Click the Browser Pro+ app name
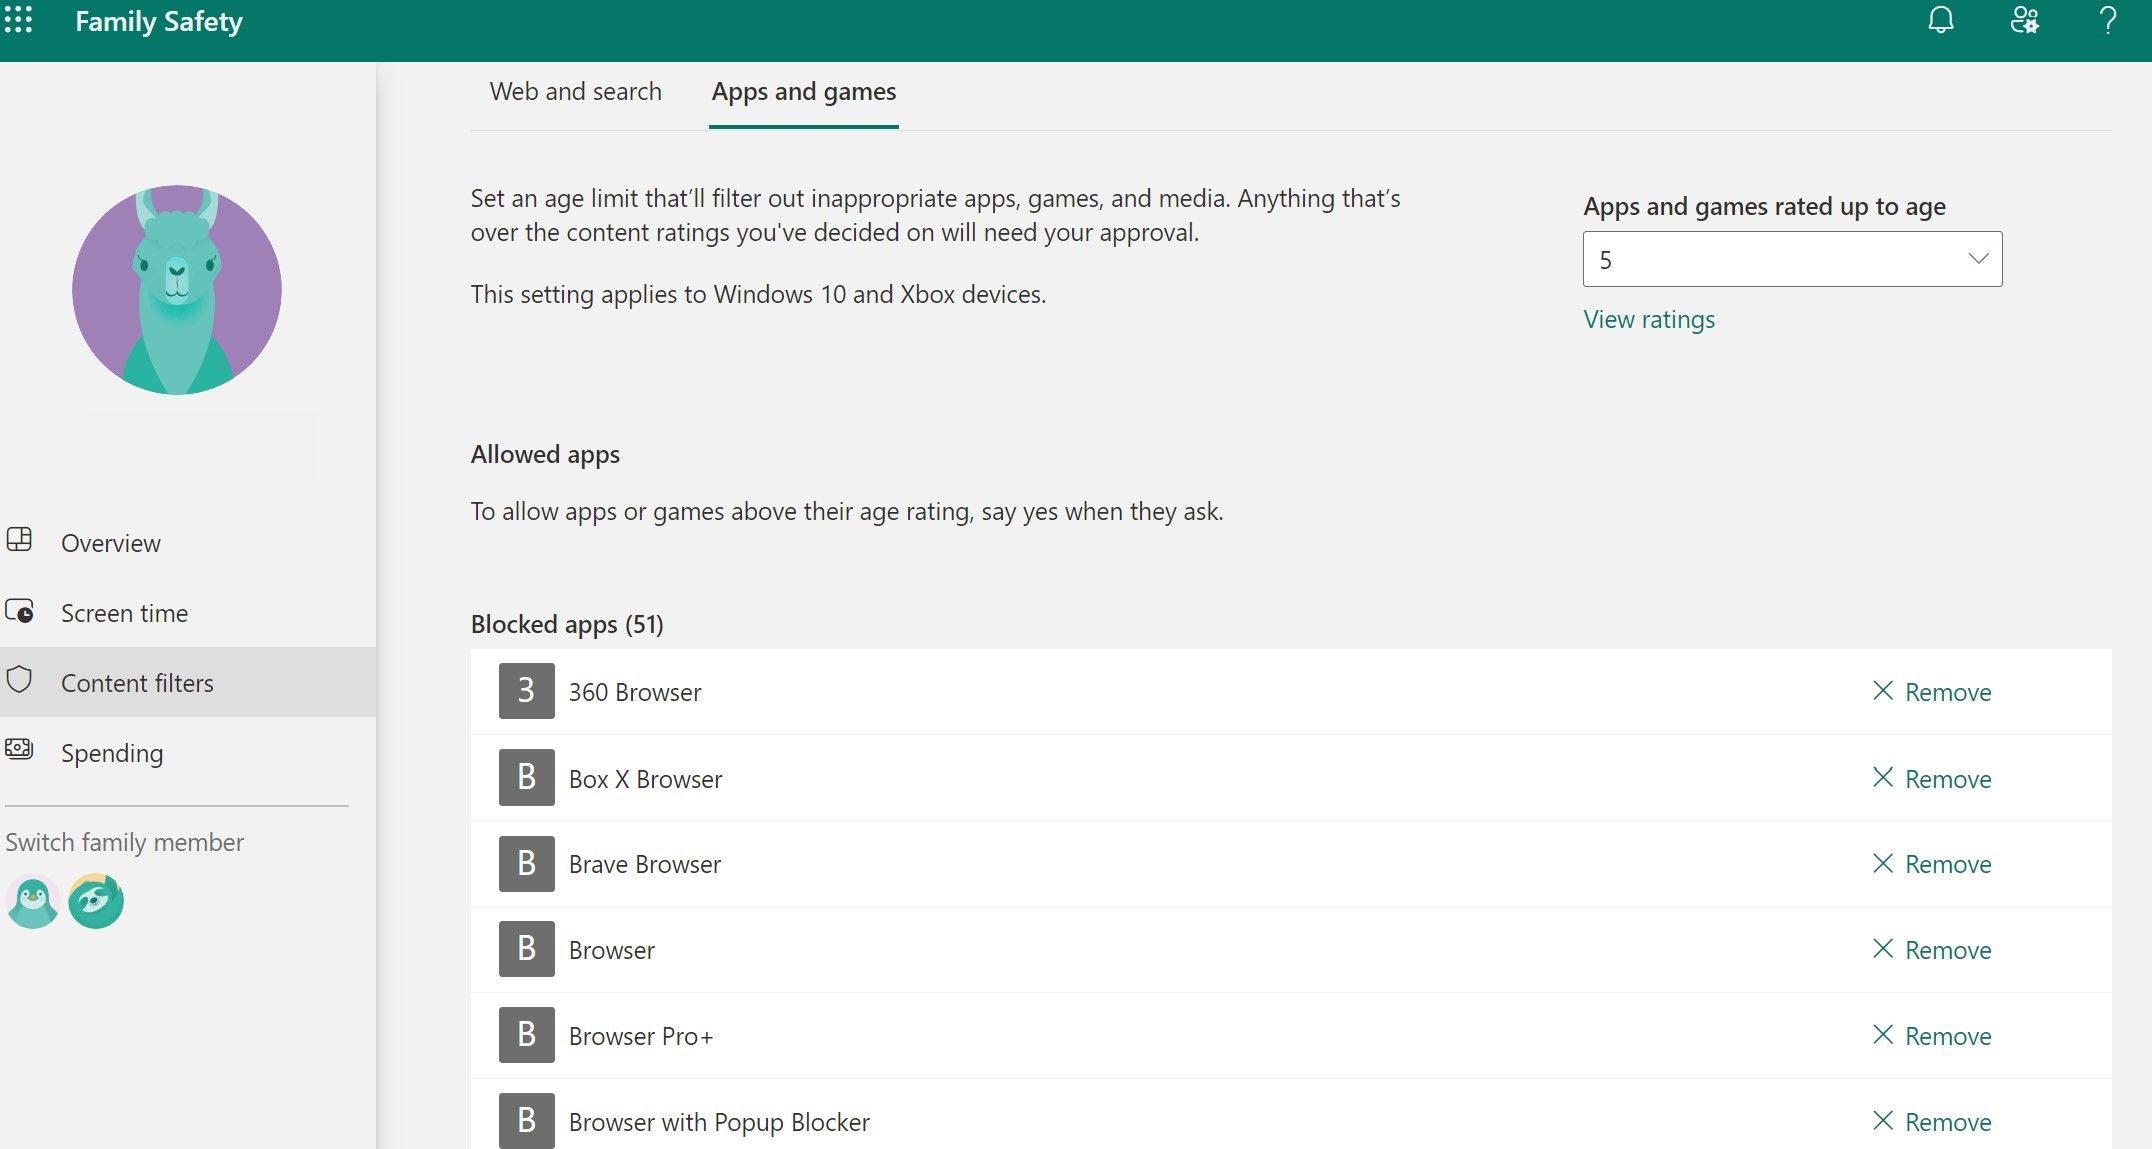 click(x=641, y=1036)
